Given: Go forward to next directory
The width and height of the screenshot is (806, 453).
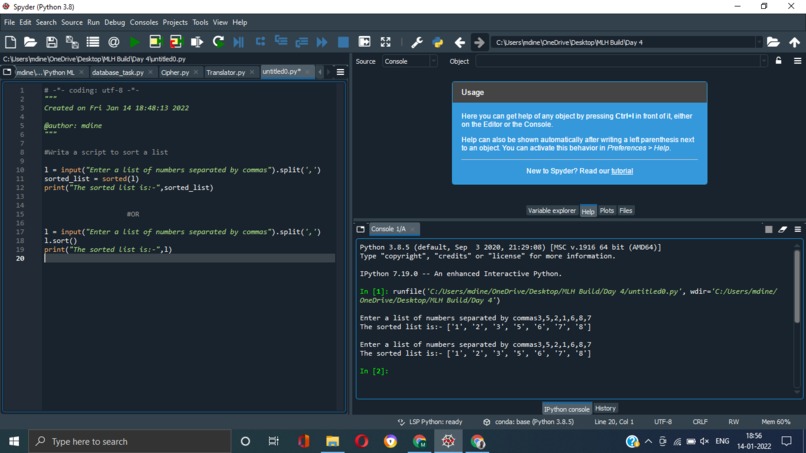Looking at the screenshot, I should pos(479,42).
